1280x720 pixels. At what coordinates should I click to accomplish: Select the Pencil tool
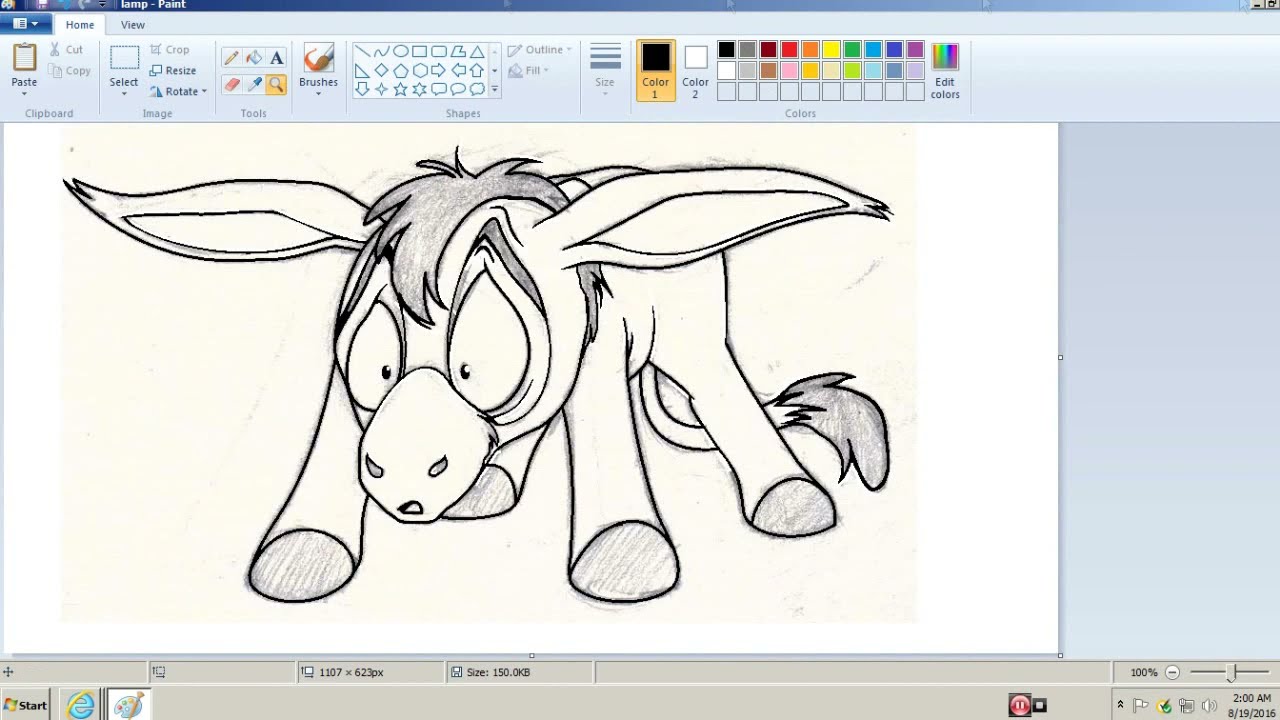point(231,58)
